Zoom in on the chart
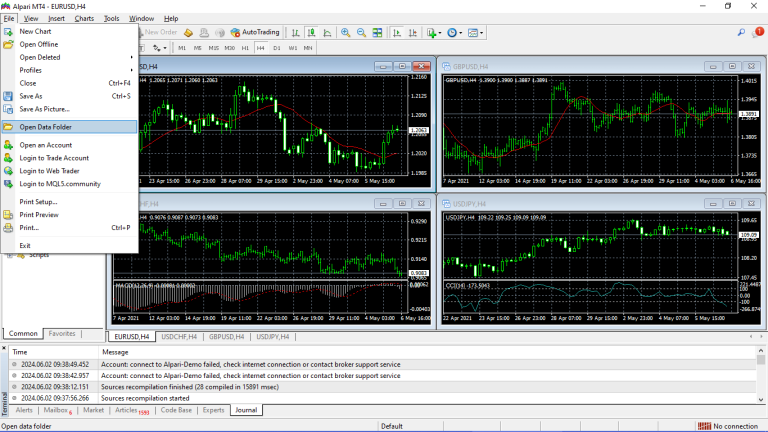768x432 pixels. pyautogui.click(x=346, y=33)
